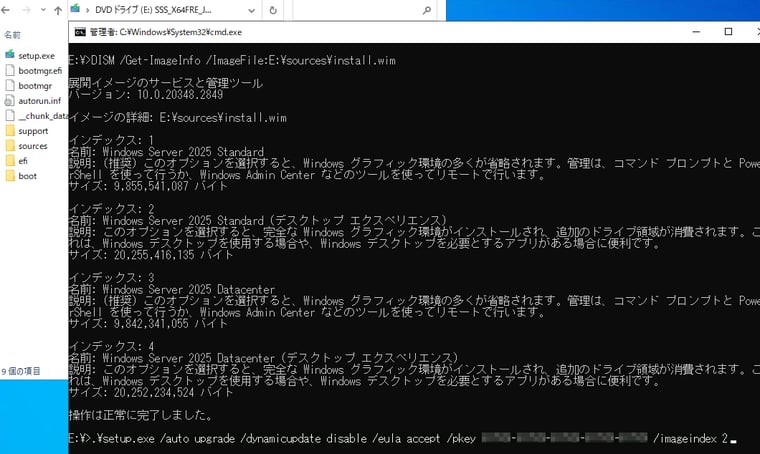Select the autorun.inf file
Screen dimensions: 760x454
pos(40,101)
